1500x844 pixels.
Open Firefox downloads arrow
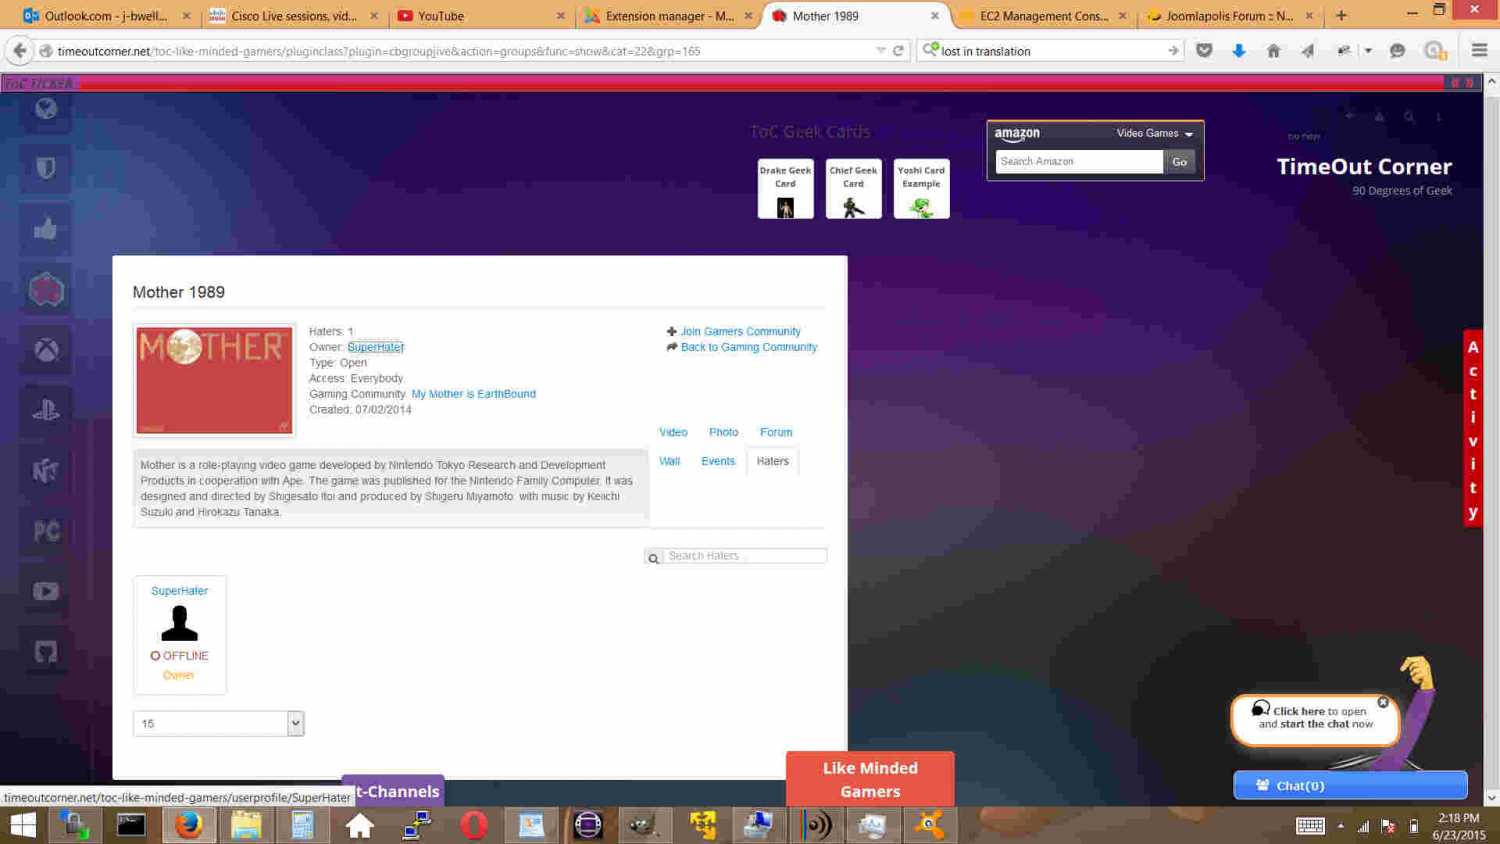coord(1239,50)
